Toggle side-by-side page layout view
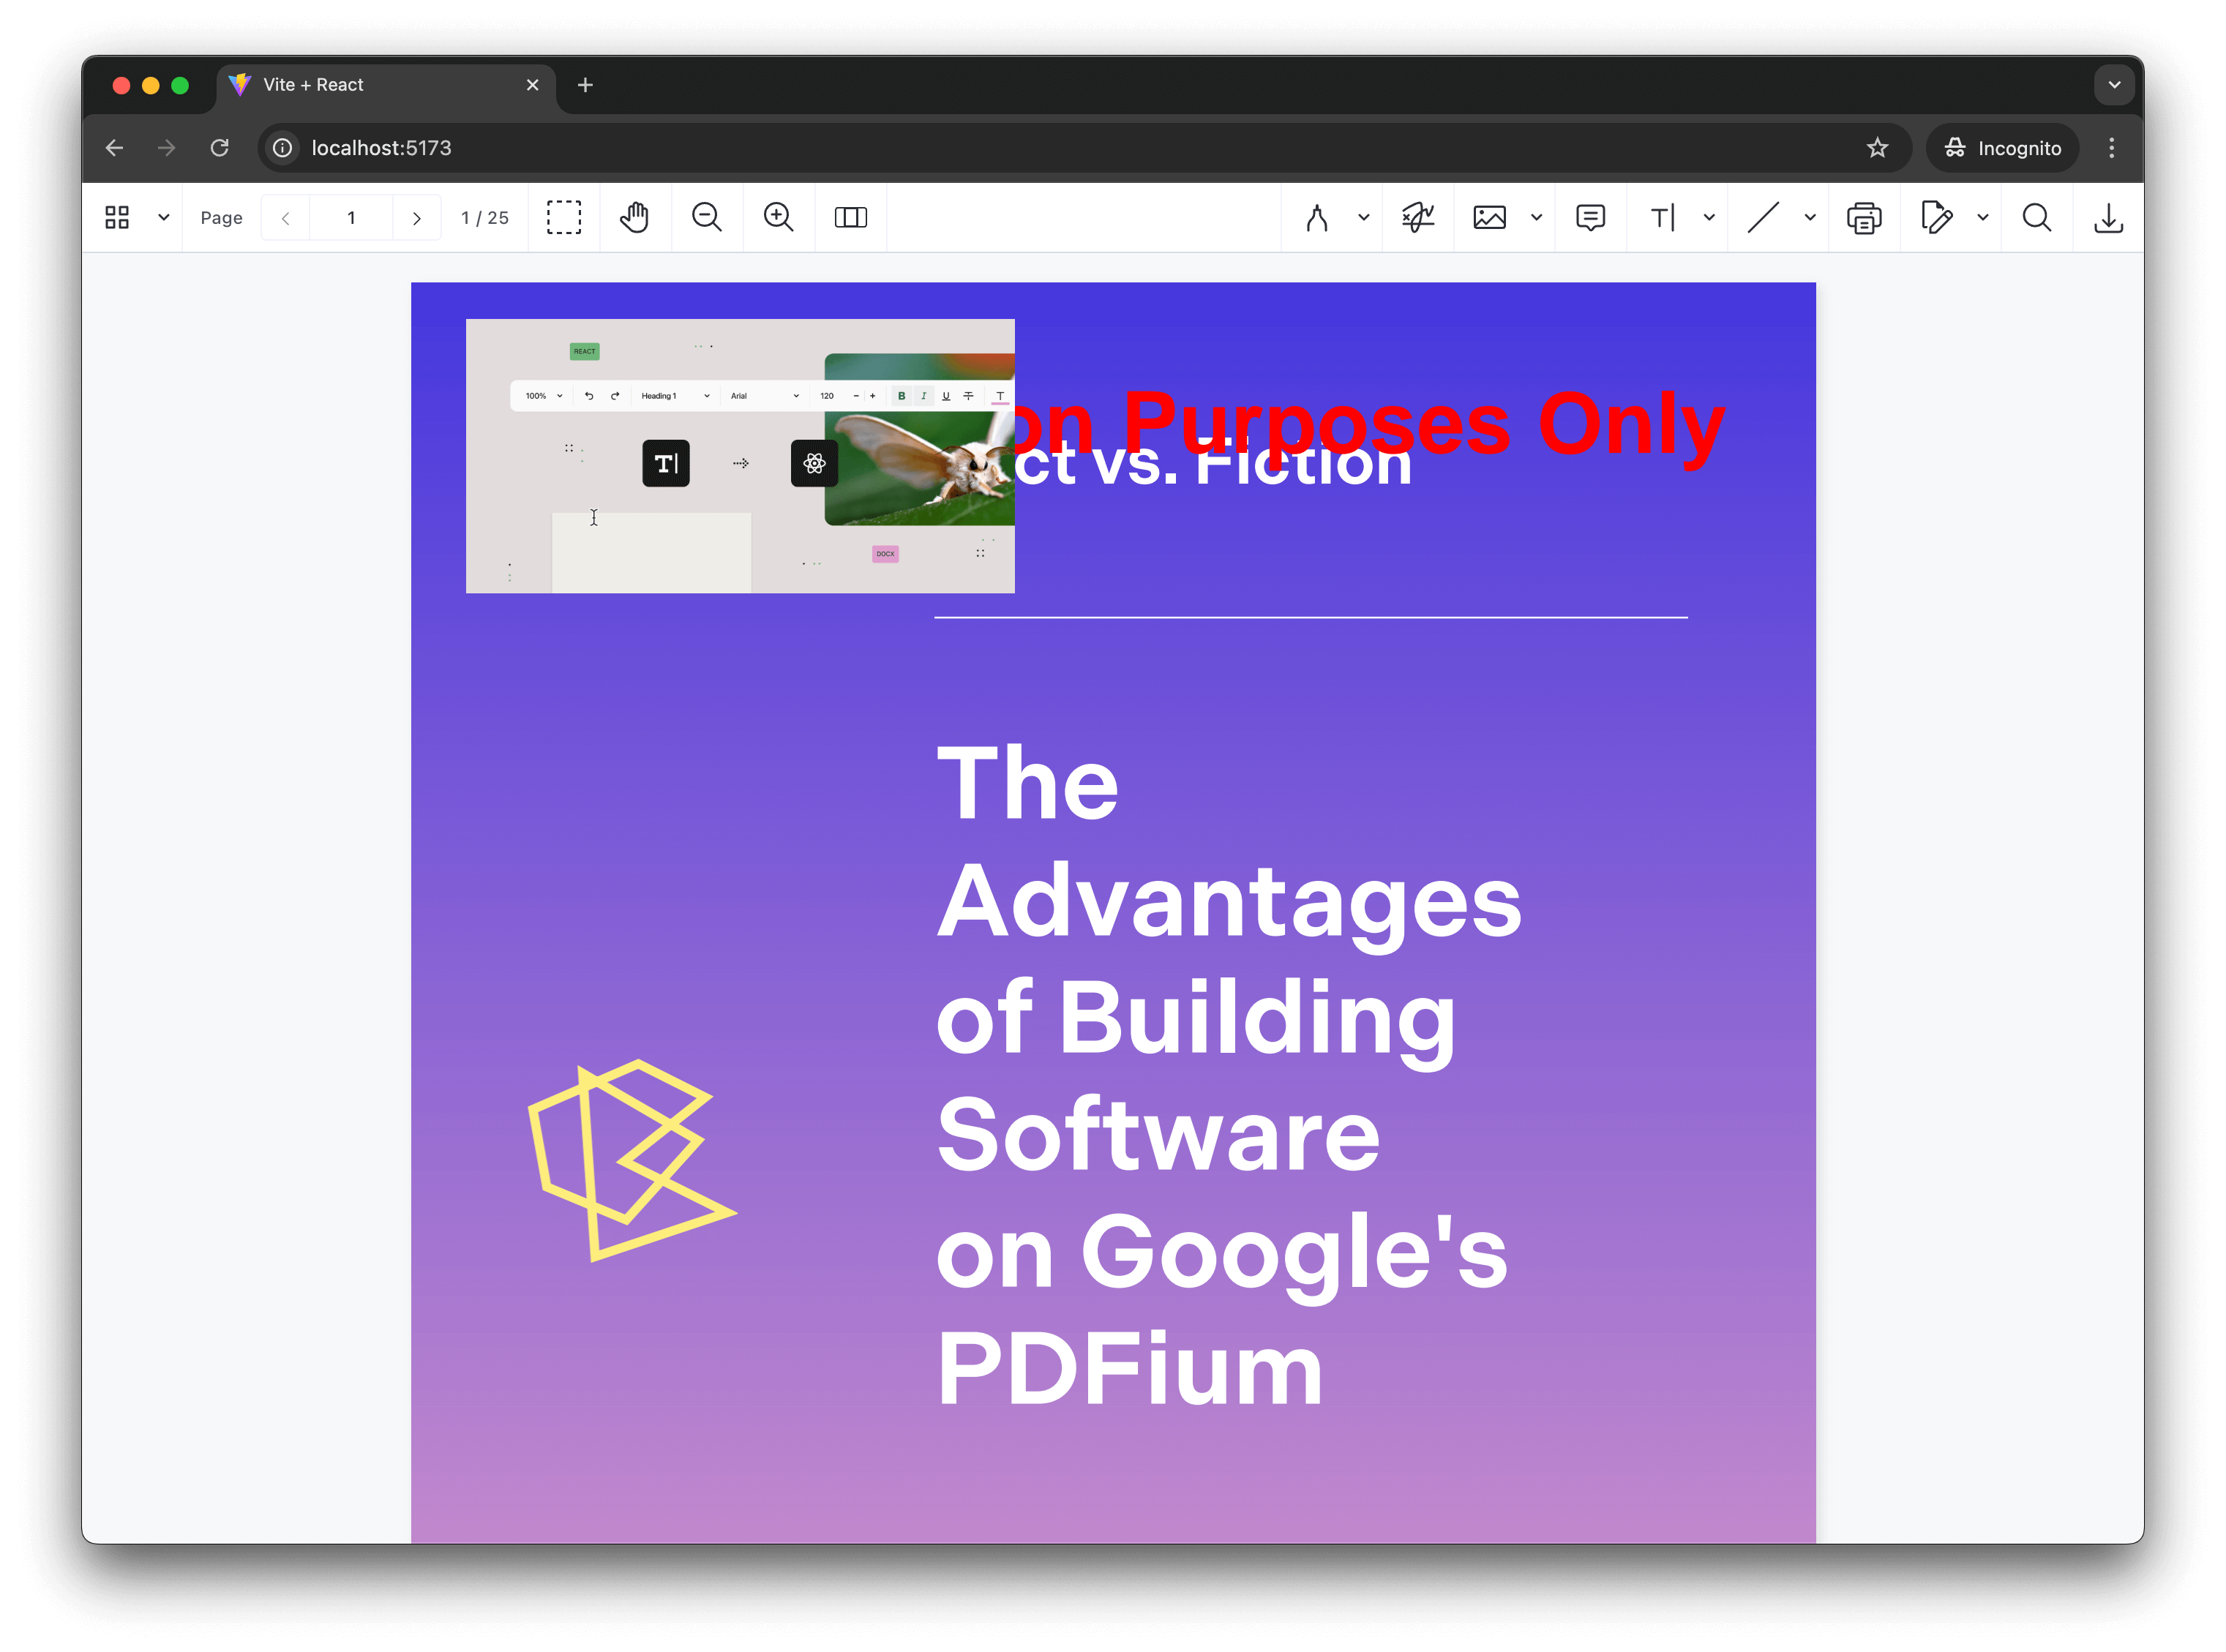The height and width of the screenshot is (1652, 2226). [851, 217]
